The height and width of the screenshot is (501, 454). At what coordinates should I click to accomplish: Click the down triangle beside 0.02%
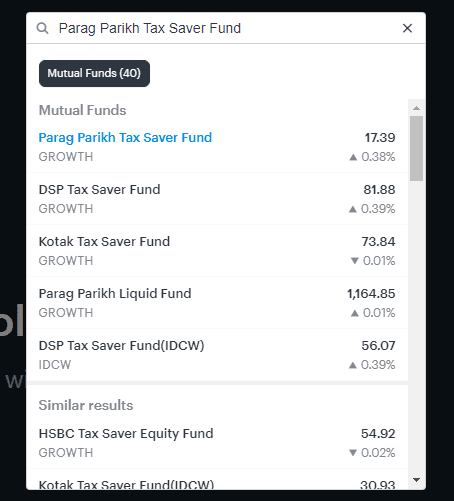pos(353,453)
